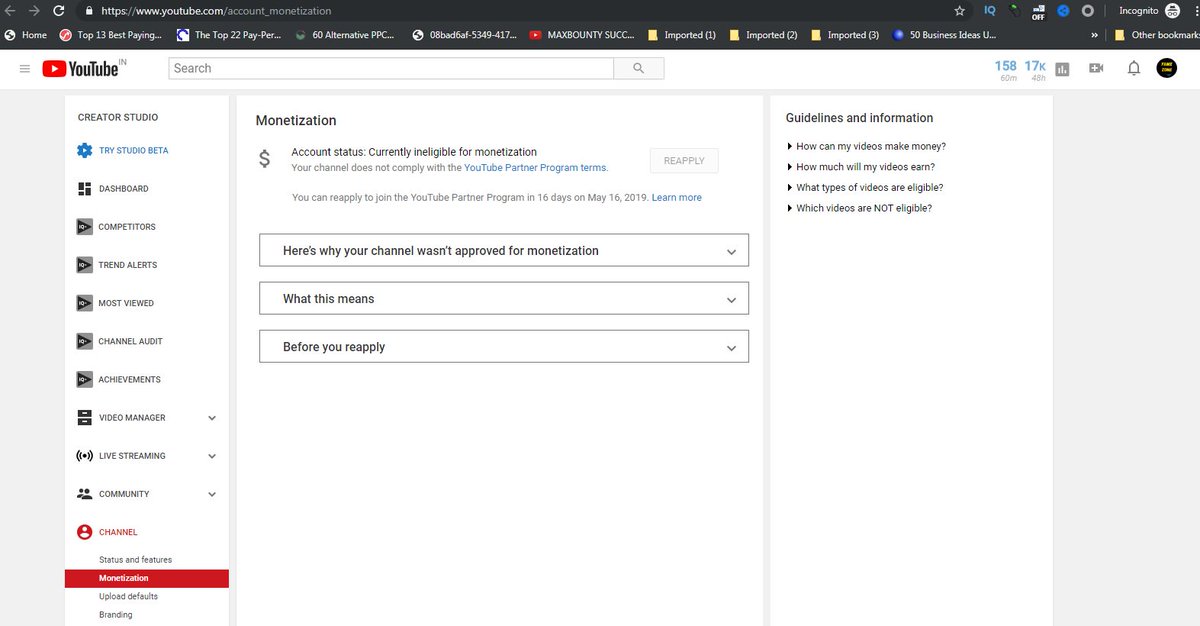Expand the "Before you reapply" section
This screenshot has height=626, width=1200.
point(504,347)
